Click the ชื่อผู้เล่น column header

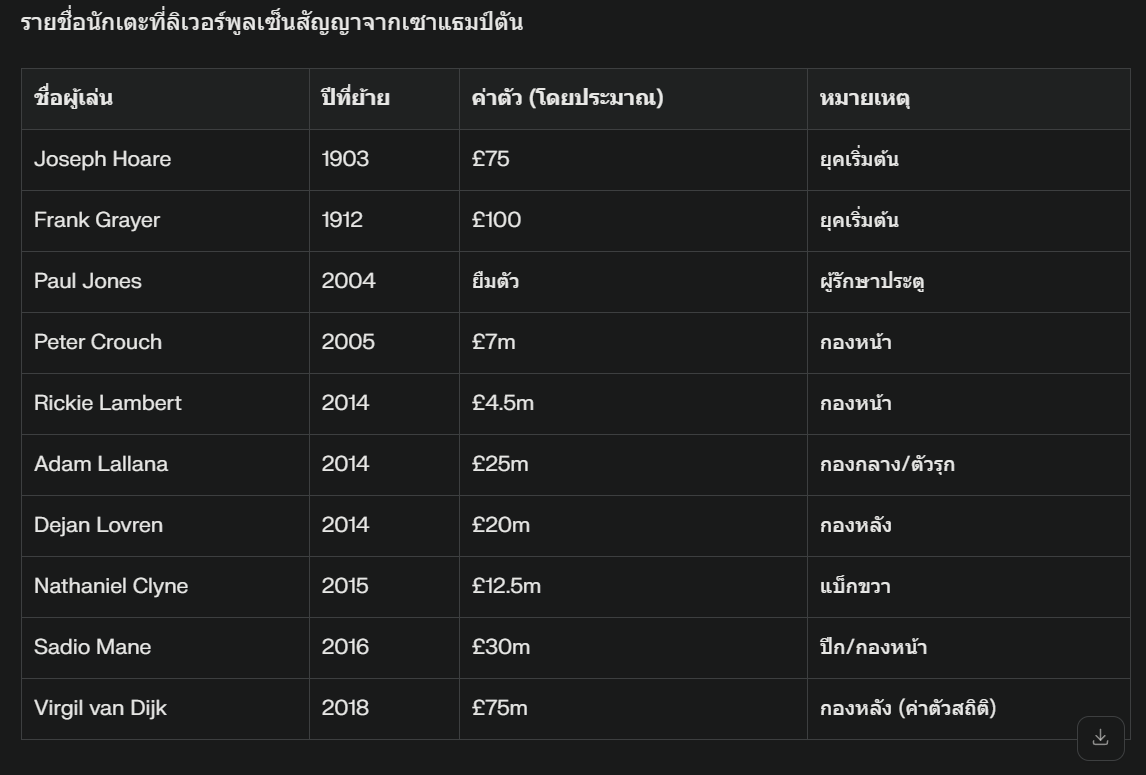[x=73, y=98]
